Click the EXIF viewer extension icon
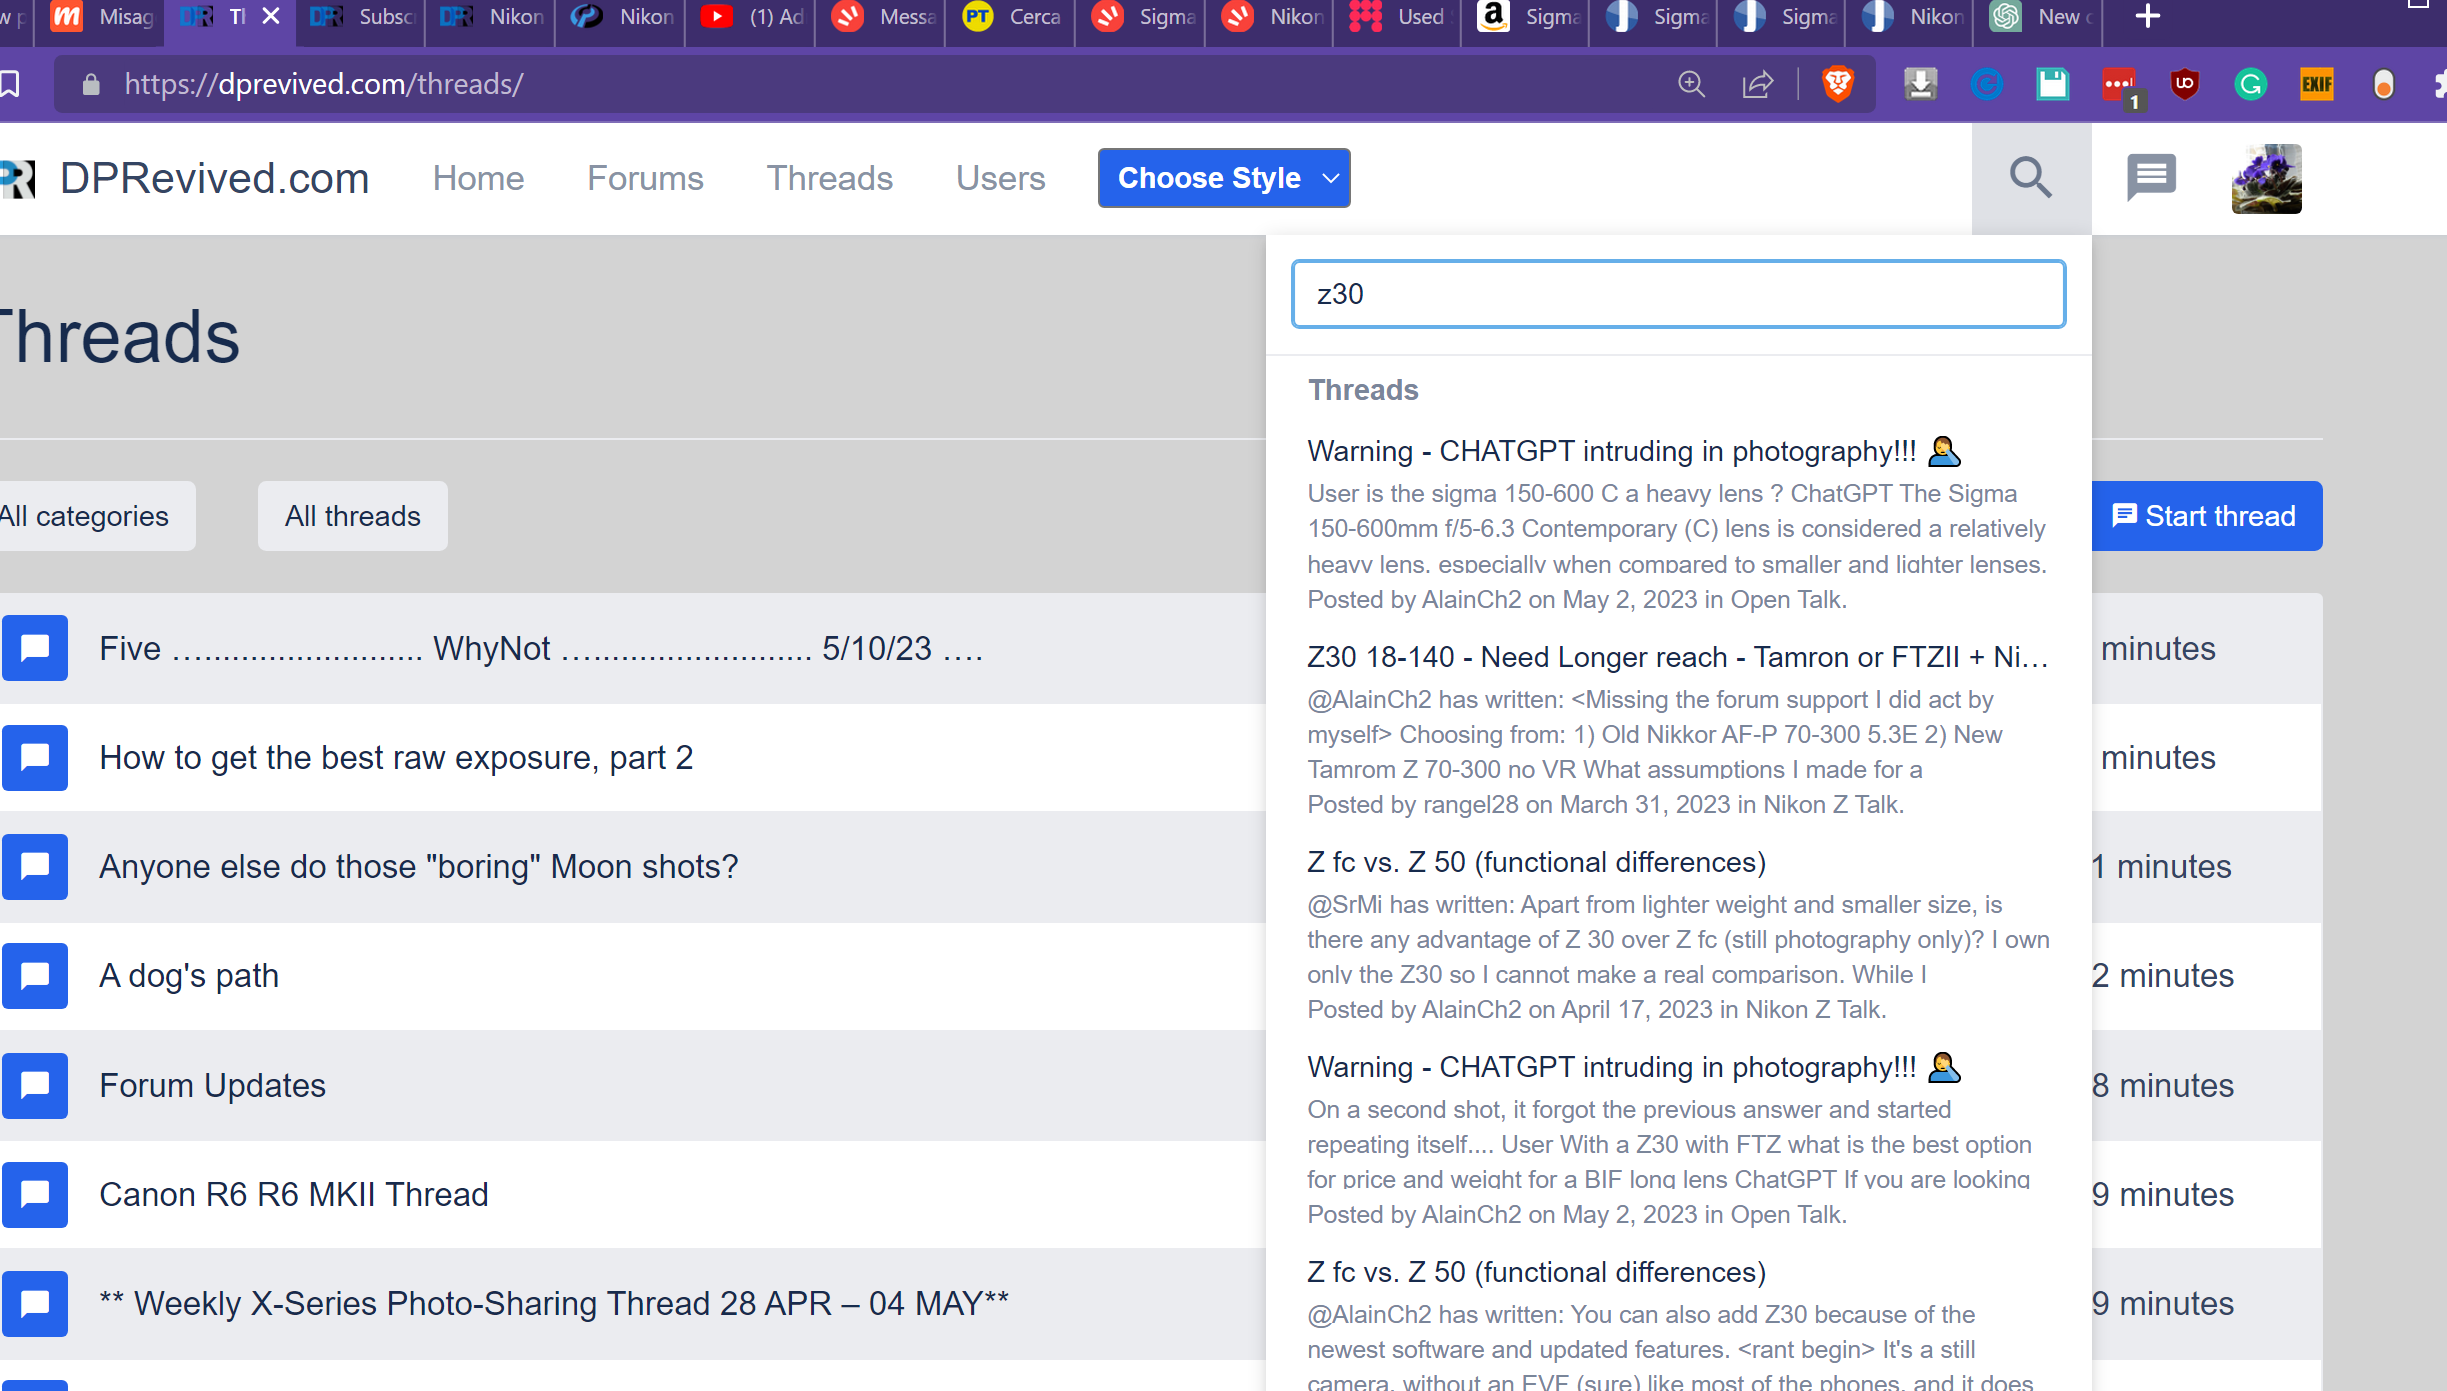 click(x=2316, y=84)
